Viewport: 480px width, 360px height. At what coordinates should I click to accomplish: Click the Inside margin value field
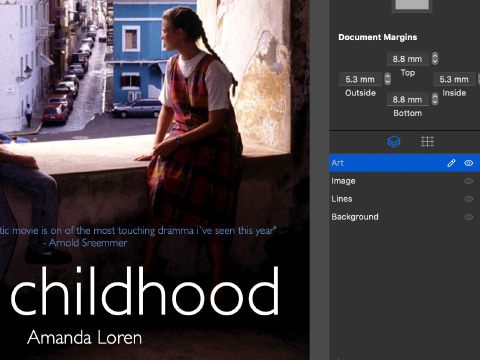[x=454, y=79]
